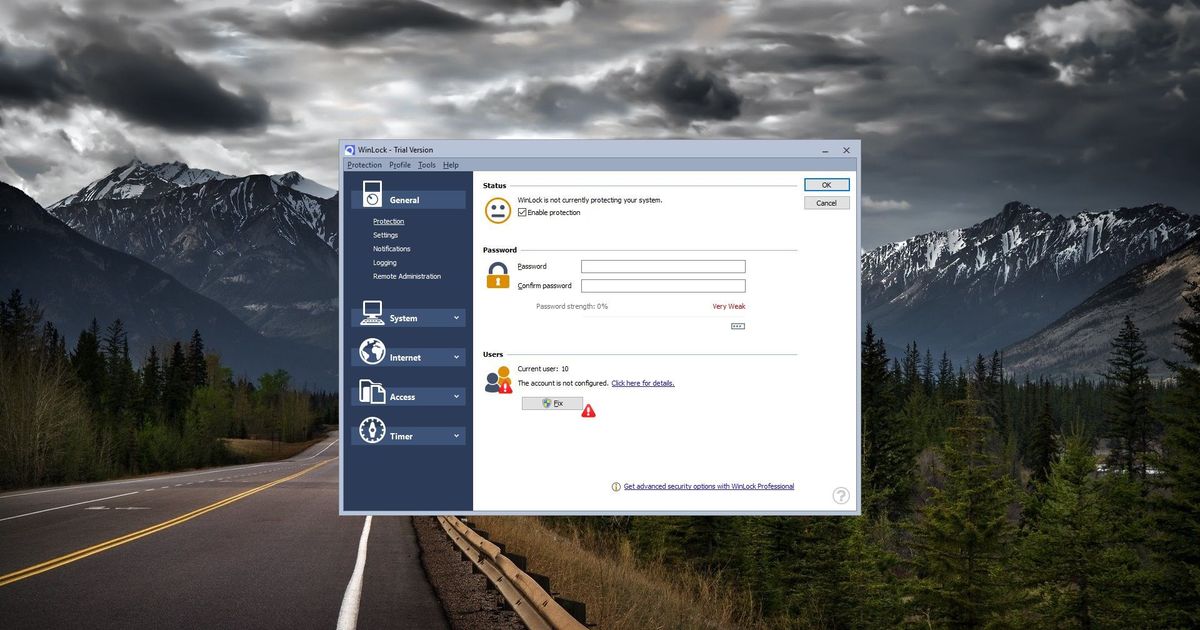1200x630 pixels.
Task: Toggle the Enable protection checkbox
Action: 522,212
